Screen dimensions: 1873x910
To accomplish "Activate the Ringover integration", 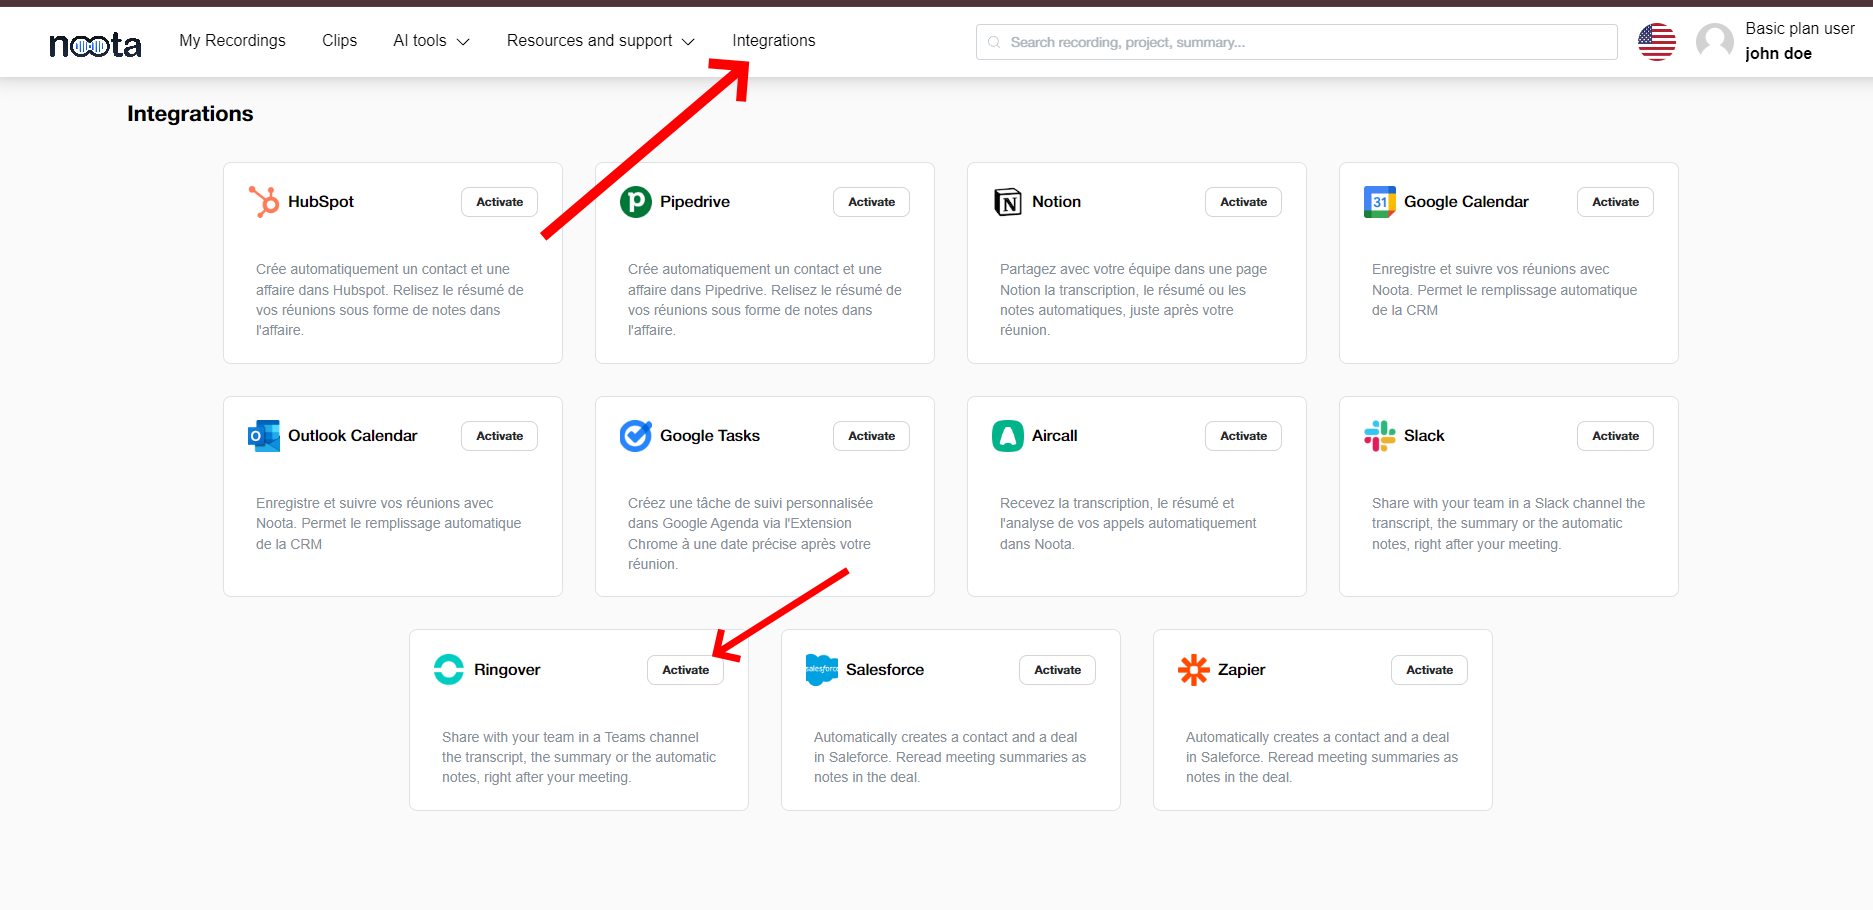I will click(x=685, y=670).
